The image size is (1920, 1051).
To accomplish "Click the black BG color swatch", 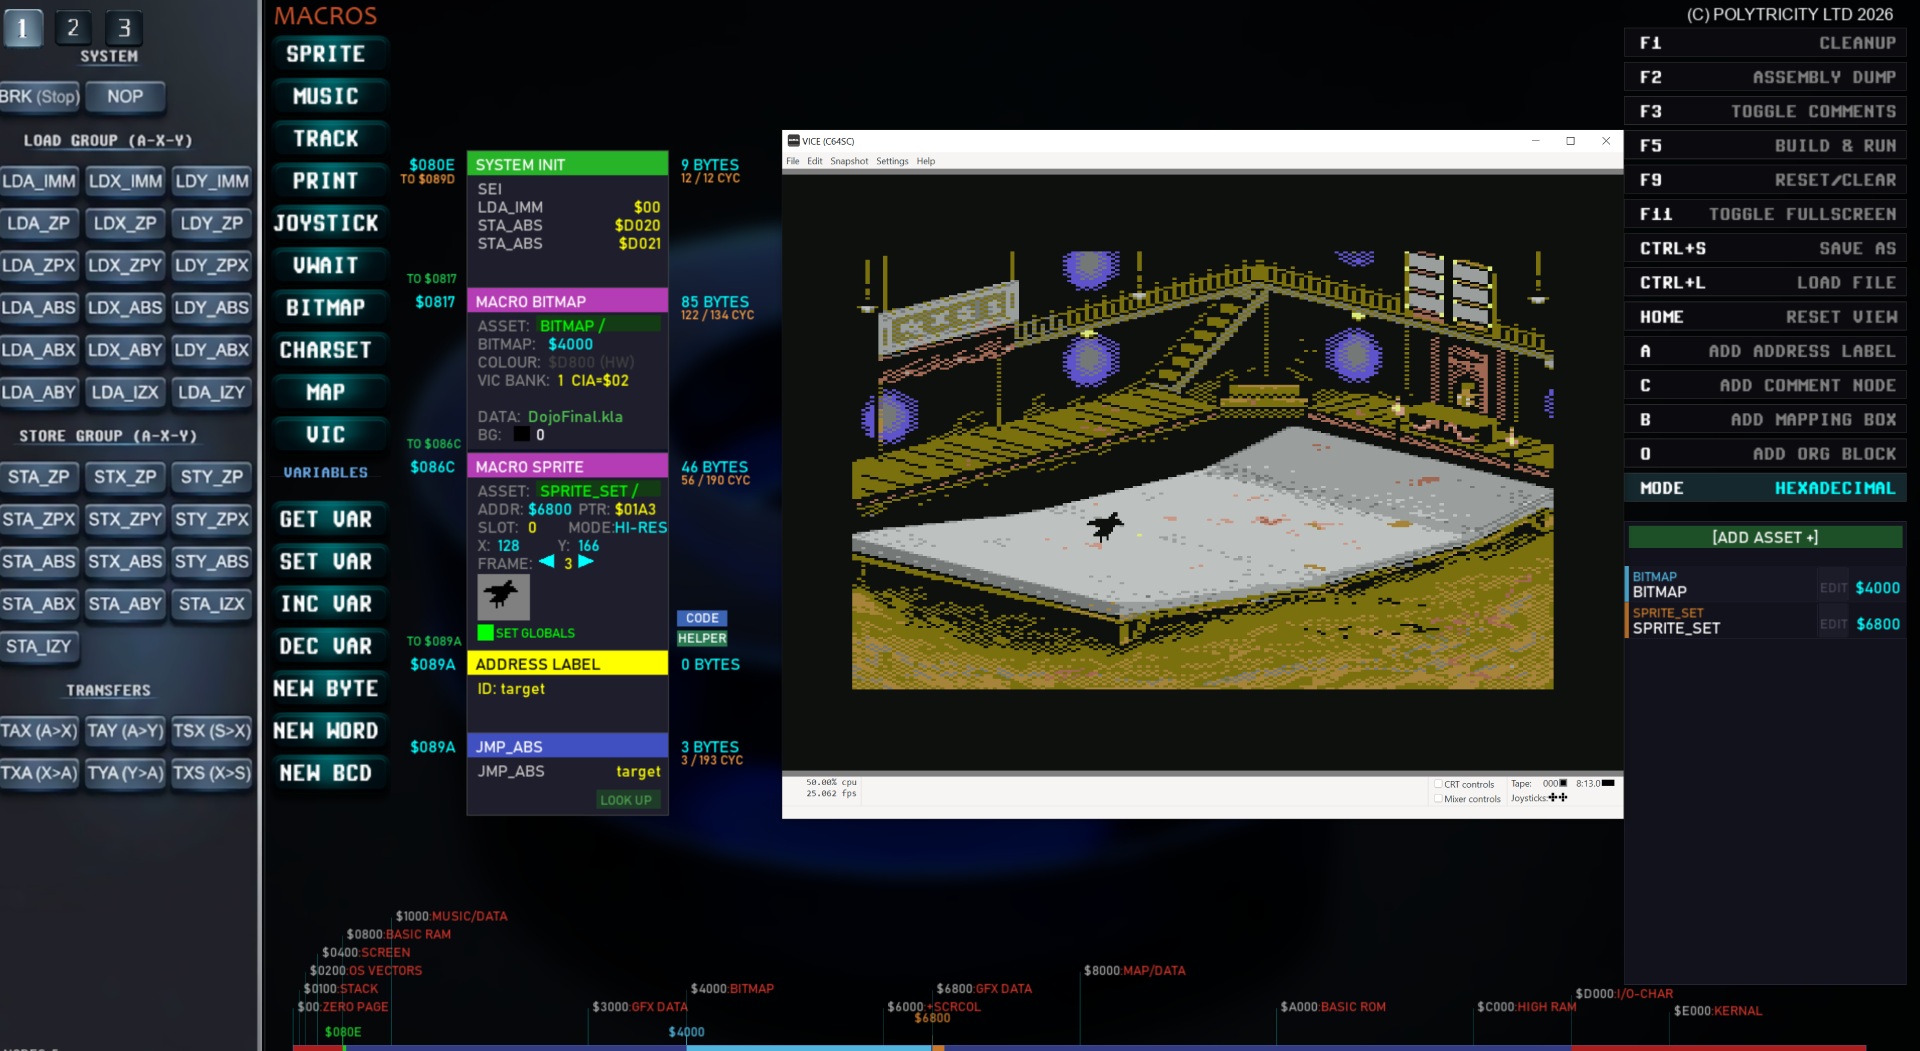I will [x=522, y=435].
